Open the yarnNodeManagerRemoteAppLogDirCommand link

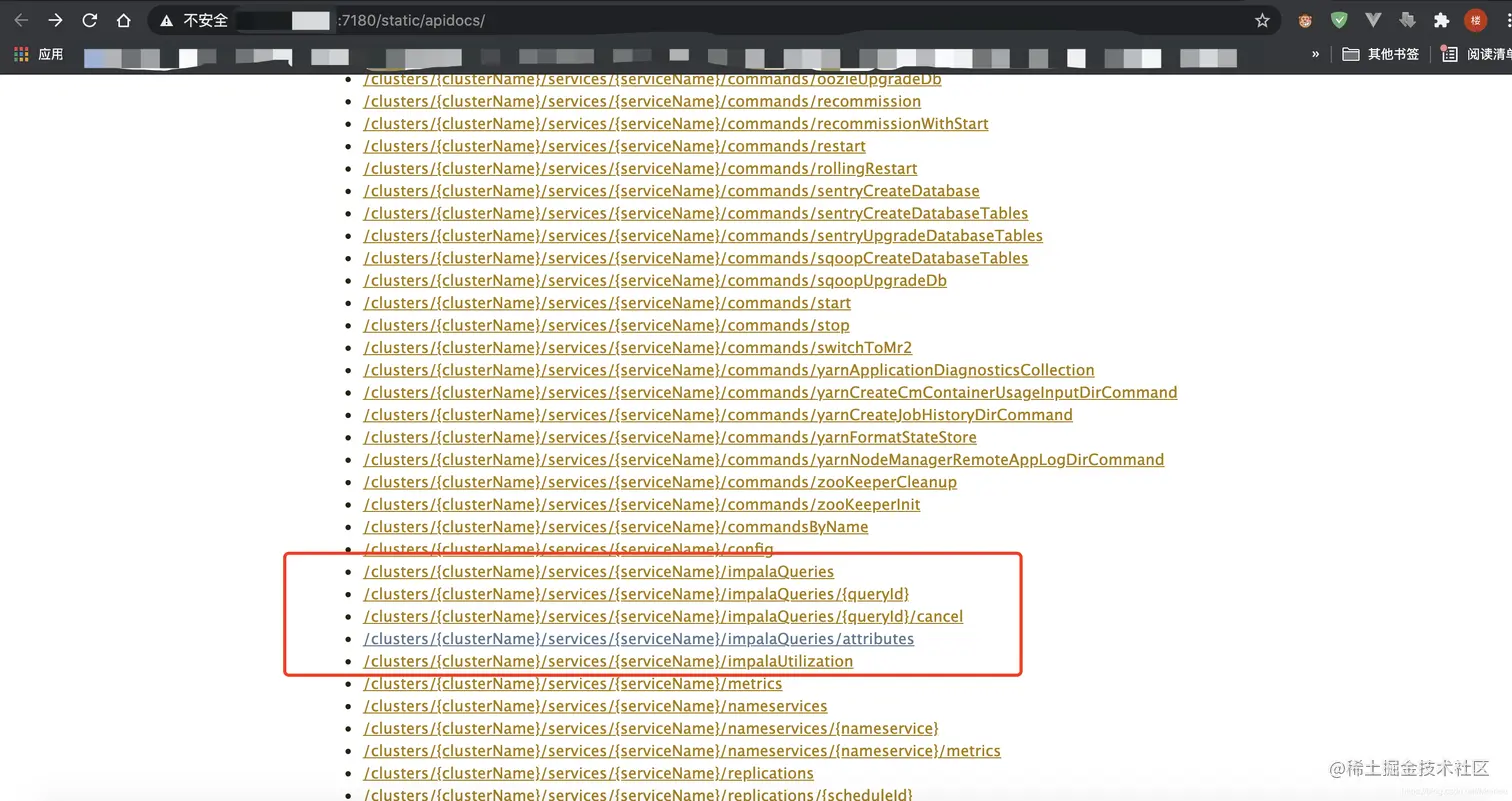tap(764, 460)
